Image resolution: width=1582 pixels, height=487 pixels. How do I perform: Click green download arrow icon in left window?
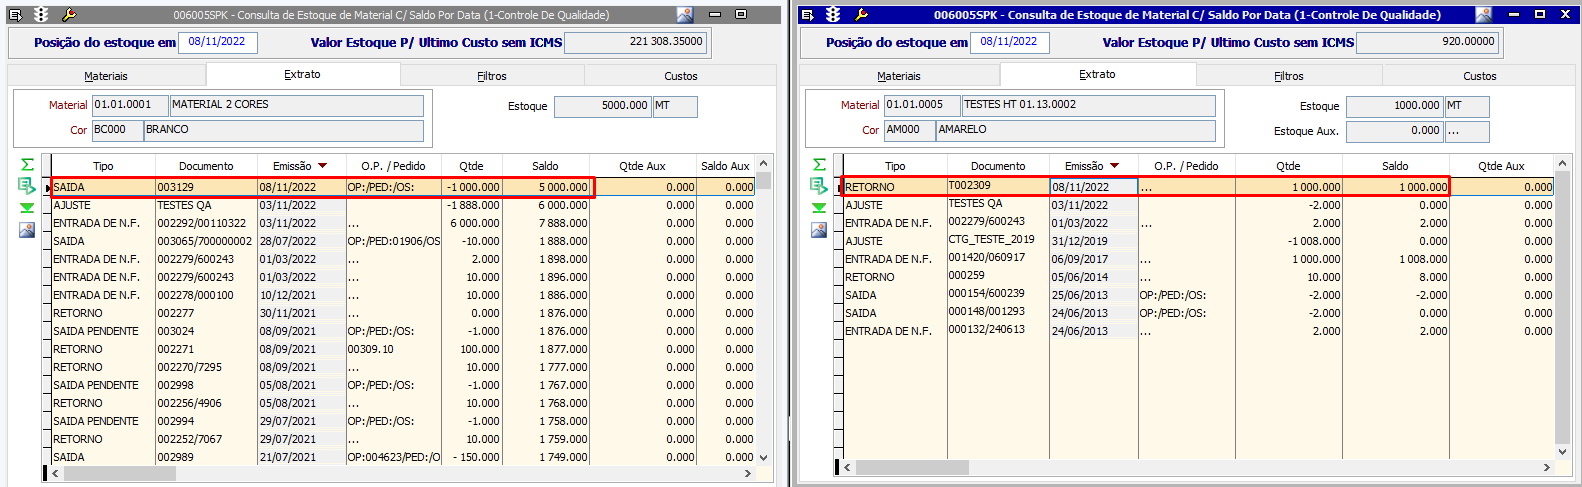click(x=27, y=208)
